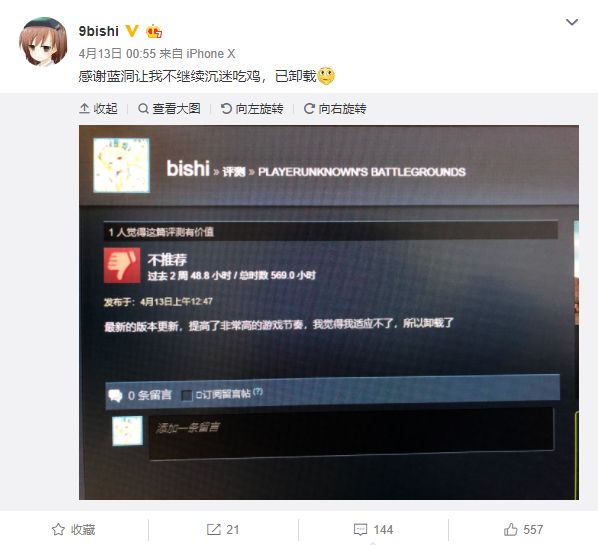Click the expanded Steam review photo
The height and width of the screenshot is (545, 598).
pyautogui.click(x=329, y=312)
